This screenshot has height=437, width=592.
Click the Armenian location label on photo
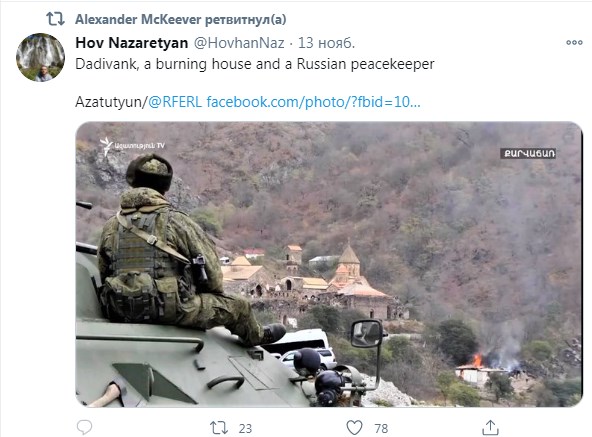(x=528, y=153)
